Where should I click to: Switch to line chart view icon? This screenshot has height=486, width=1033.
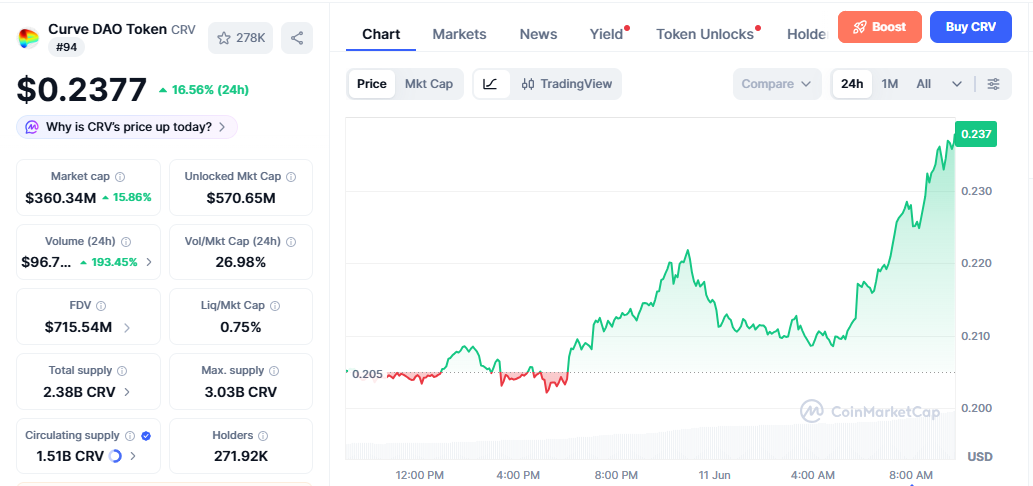pos(491,84)
